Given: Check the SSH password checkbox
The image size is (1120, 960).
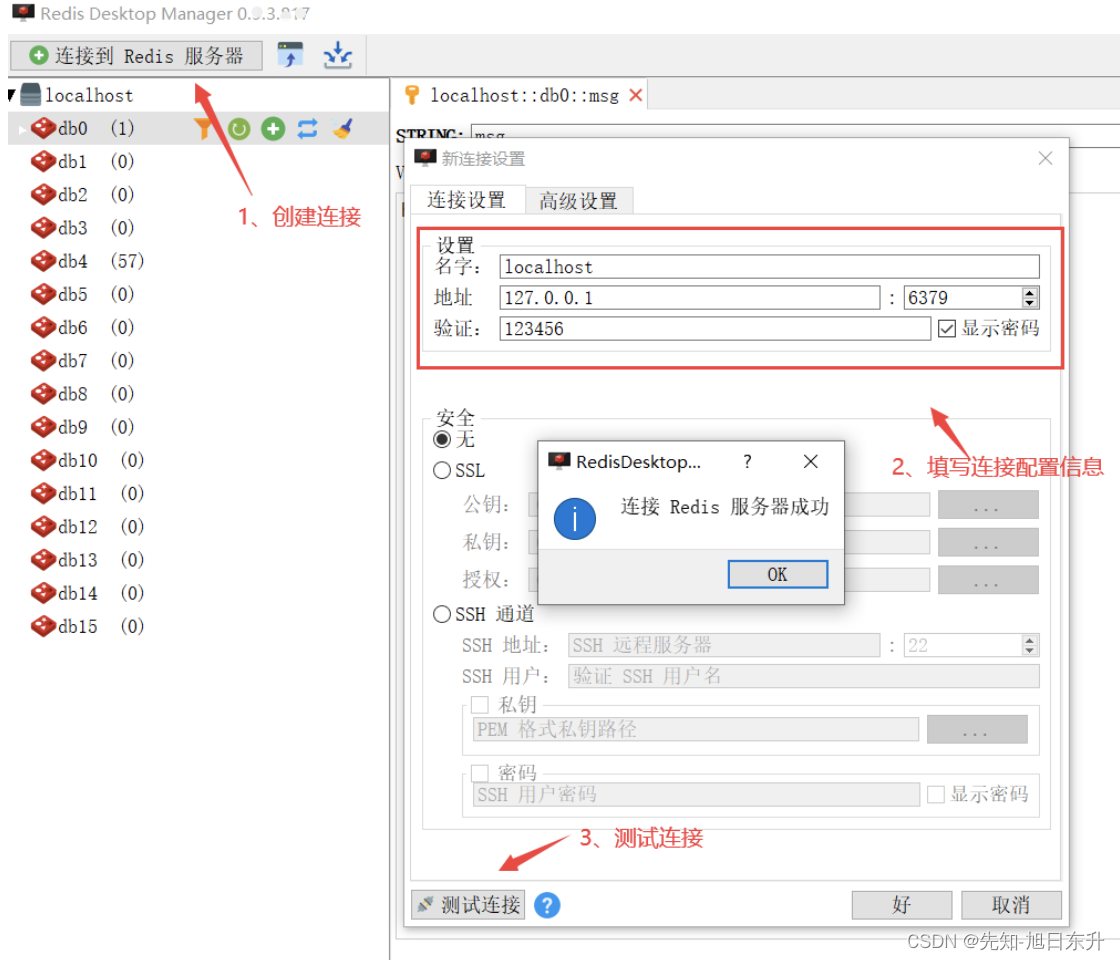Looking at the screenshot, I should [479, 773].
